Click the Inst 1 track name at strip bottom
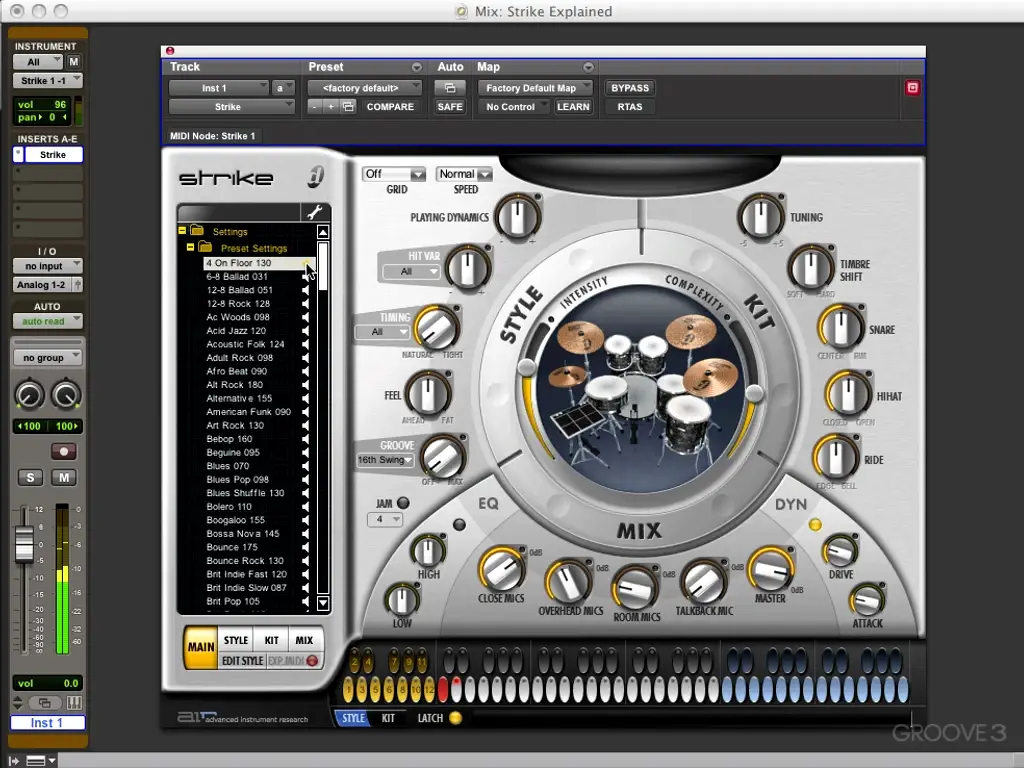 pyautogui.click(x=47, y=723)
